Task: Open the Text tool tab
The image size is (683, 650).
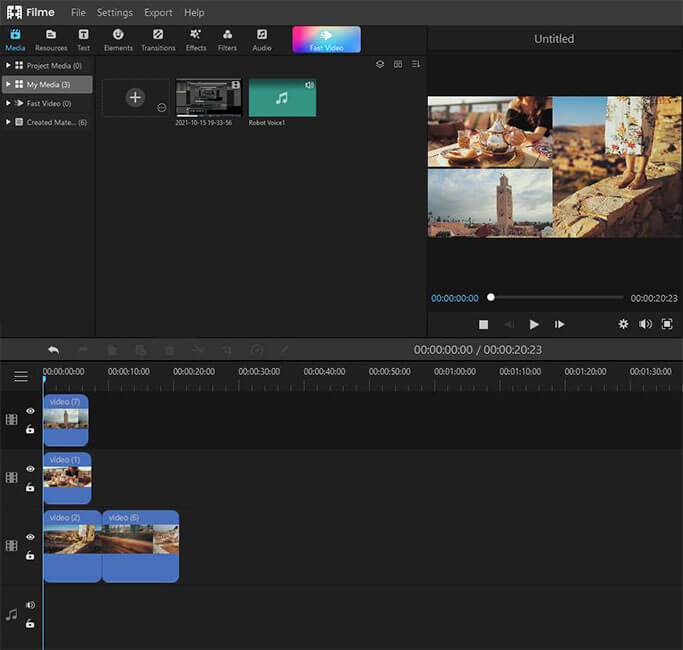Action: tap(83, 40)
